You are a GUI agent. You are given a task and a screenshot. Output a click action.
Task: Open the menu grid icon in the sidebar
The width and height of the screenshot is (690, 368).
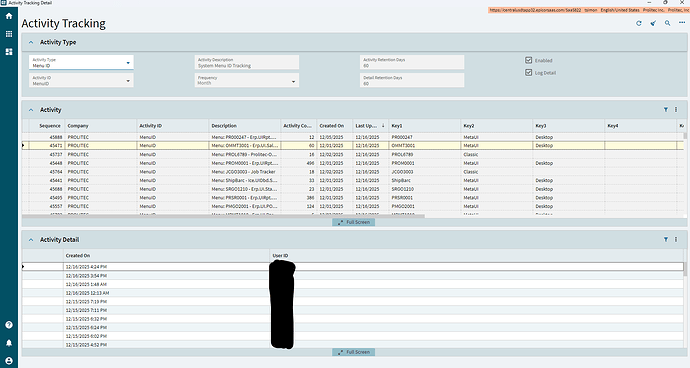(9, 34)
